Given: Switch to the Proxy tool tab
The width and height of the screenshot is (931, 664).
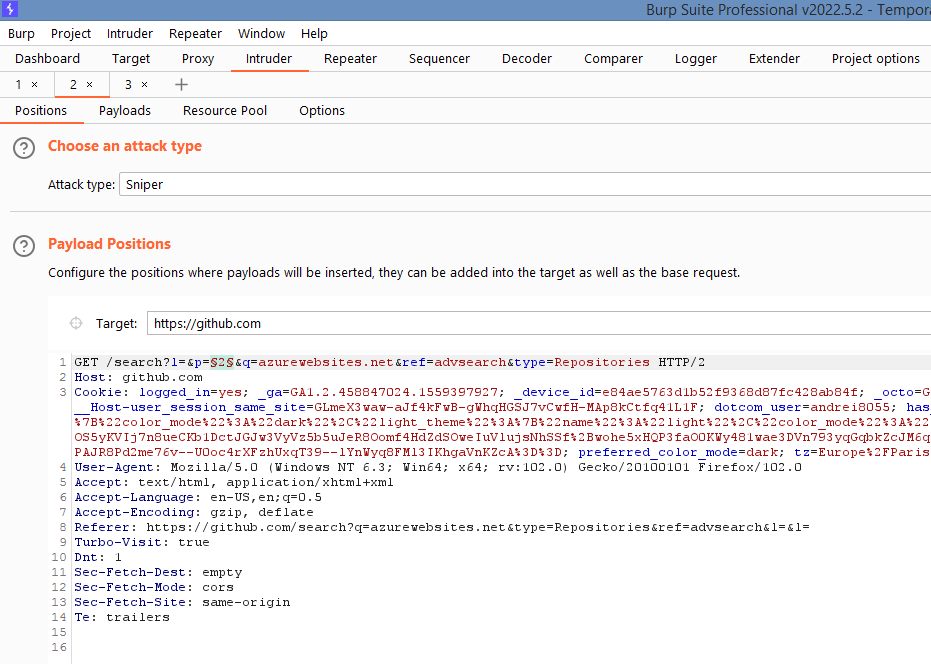Looking at the screenshot, I should click(198, 59).
